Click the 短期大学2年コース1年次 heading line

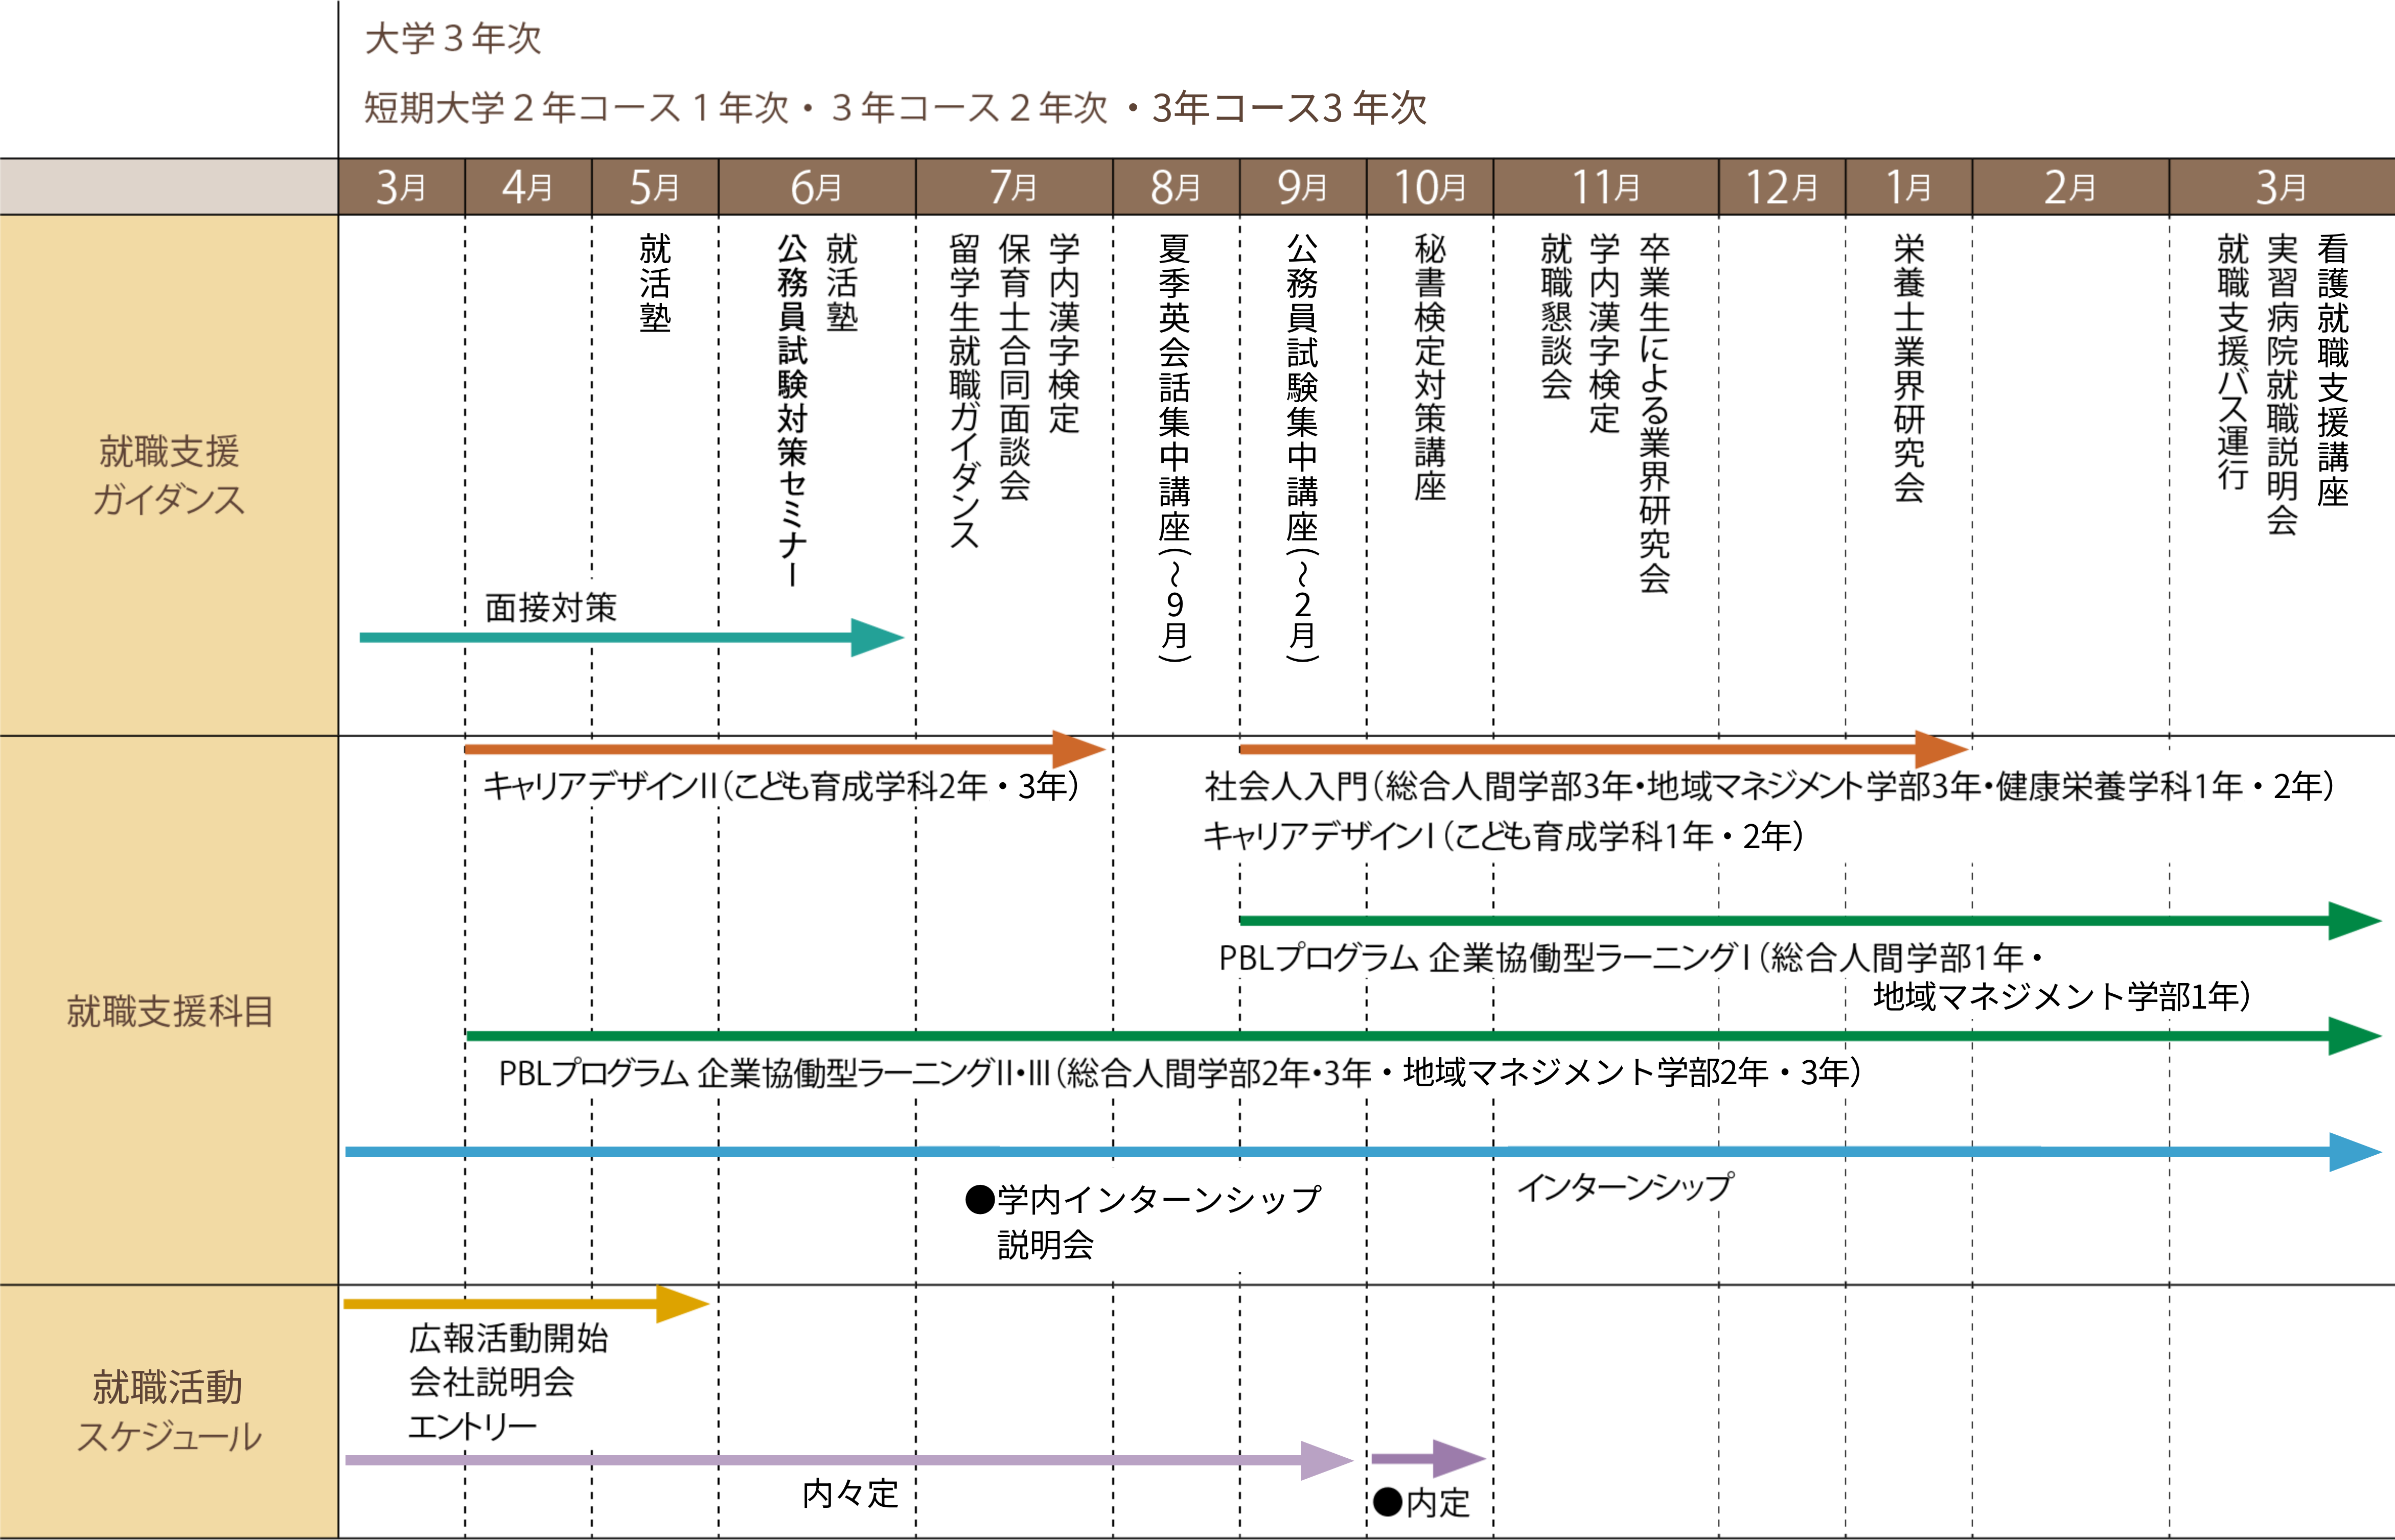pyautogui.click(x=895, y=108)
